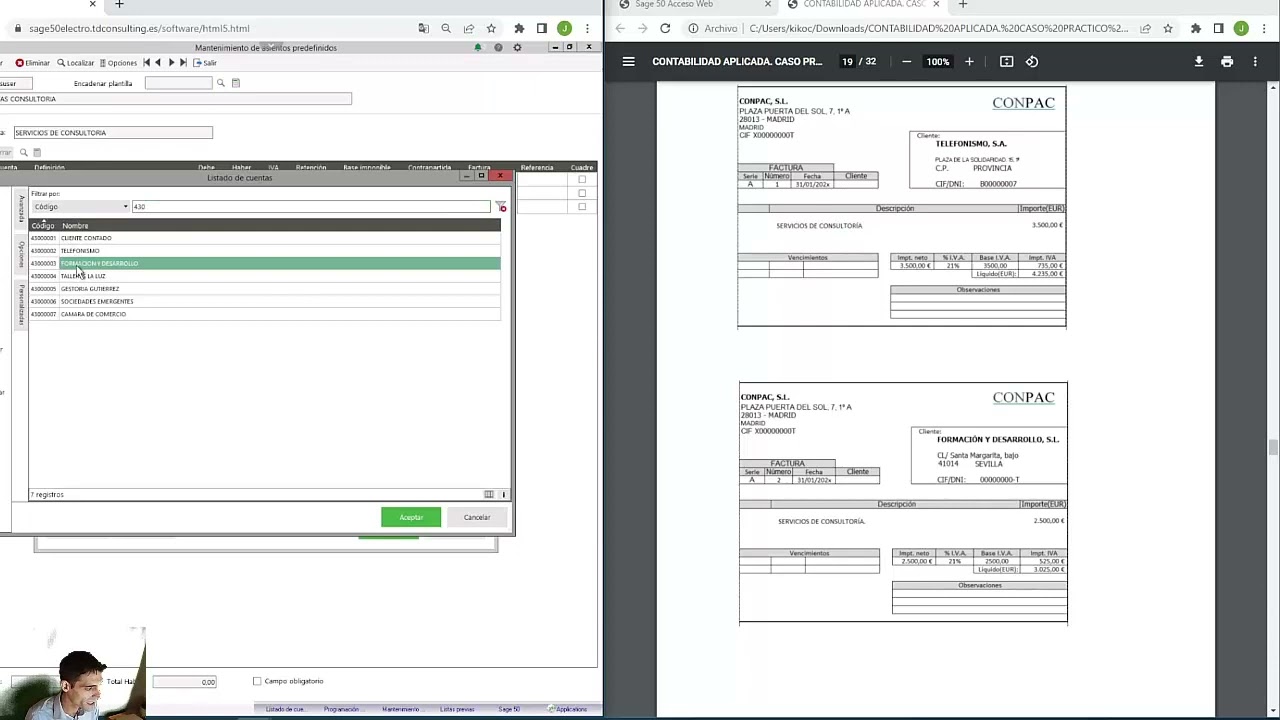
Task: Go to first record arrow
Action: tap(146, 63)
